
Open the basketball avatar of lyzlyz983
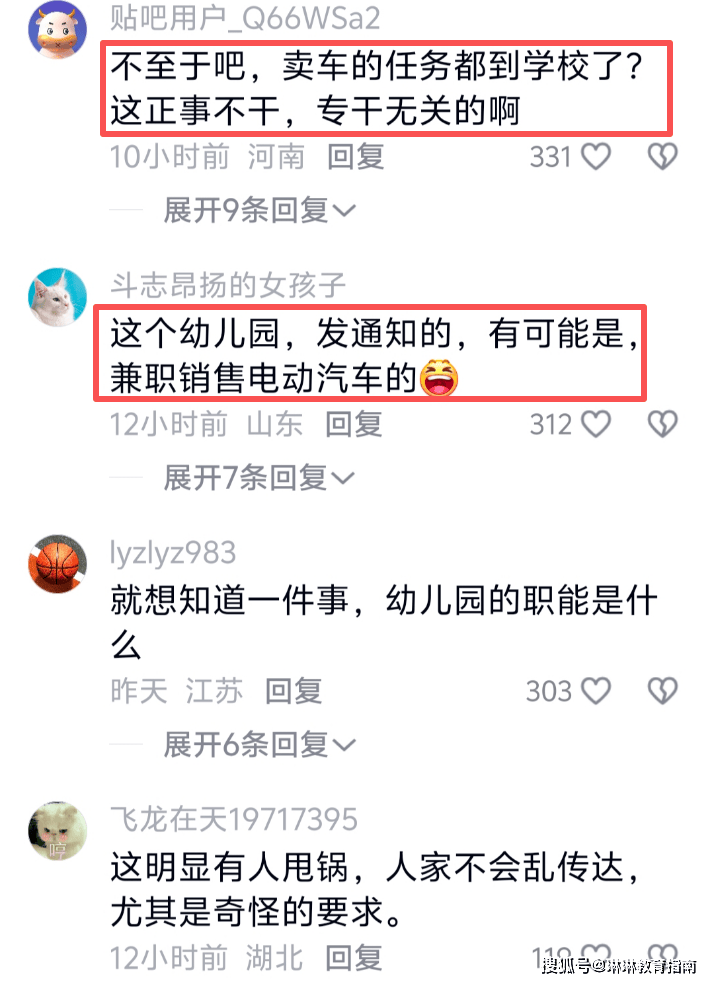(58, 564)
